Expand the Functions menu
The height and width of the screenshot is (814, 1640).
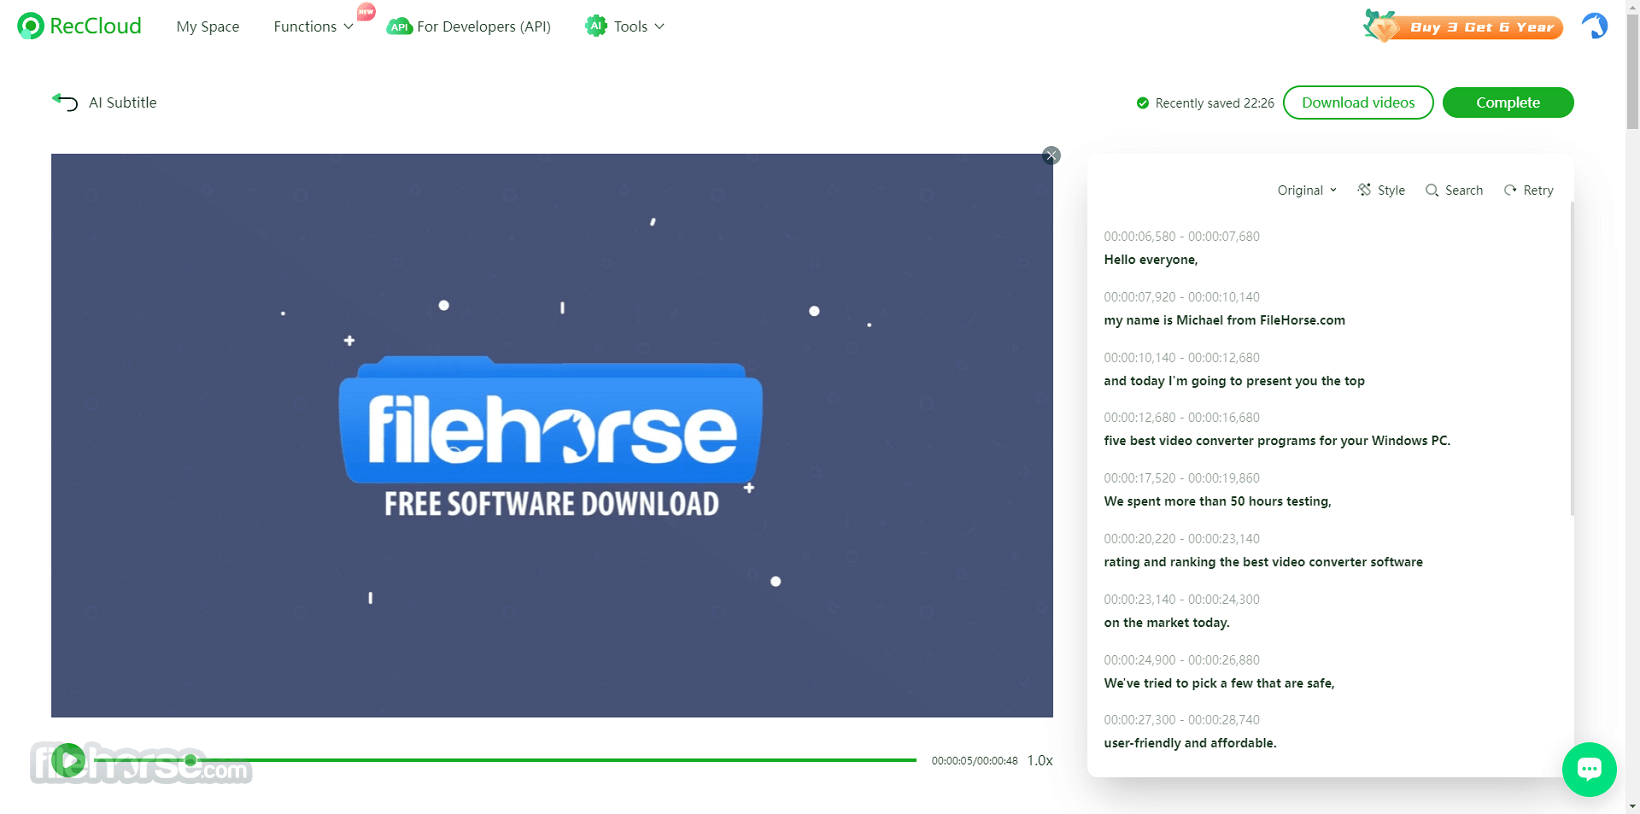[313, 27]
